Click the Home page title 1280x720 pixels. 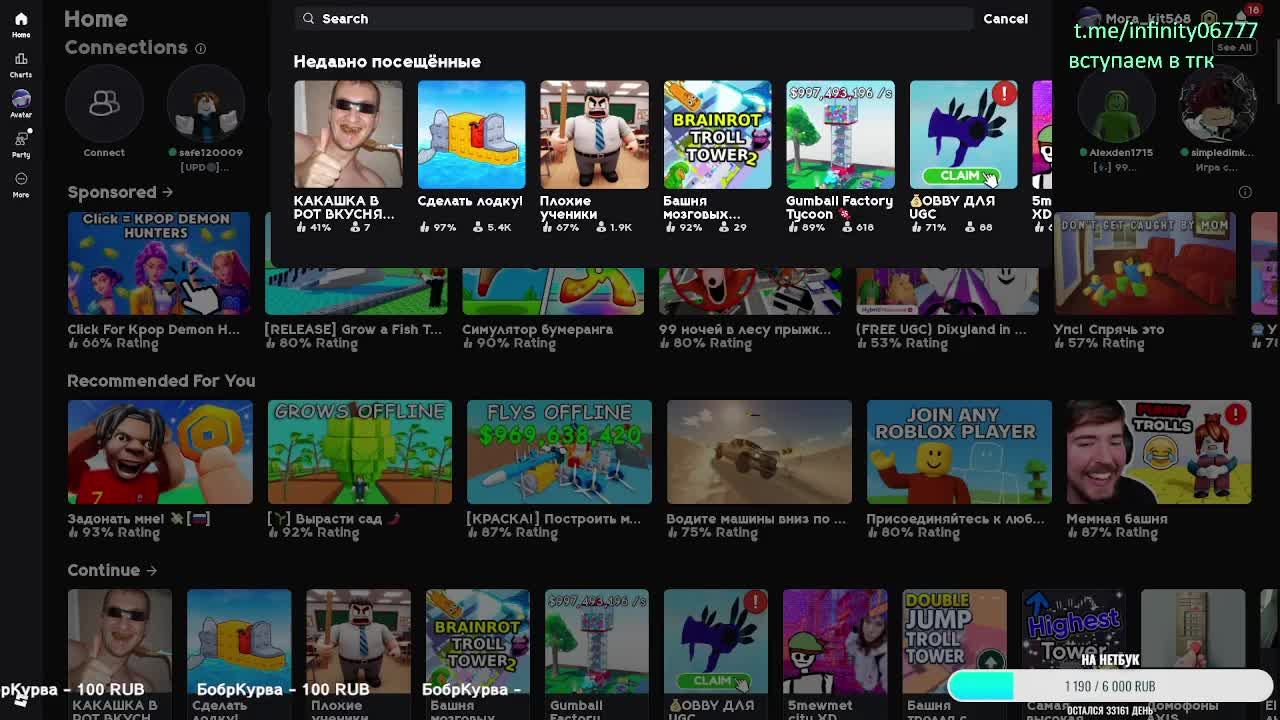pos(96,19)
